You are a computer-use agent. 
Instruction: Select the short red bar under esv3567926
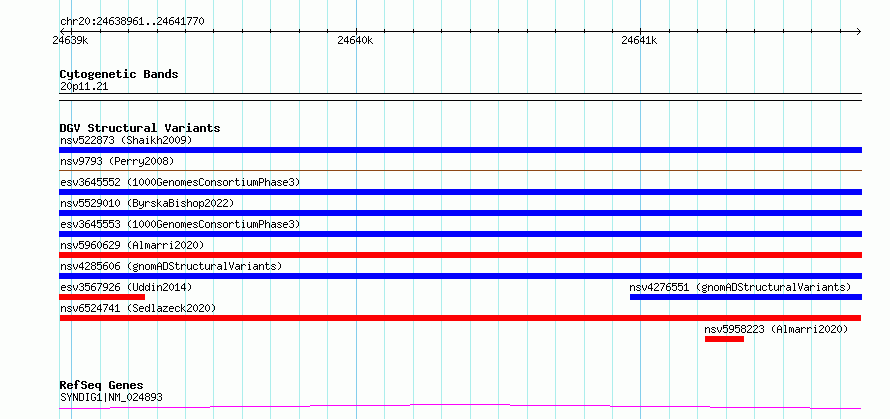click(102, 297)
